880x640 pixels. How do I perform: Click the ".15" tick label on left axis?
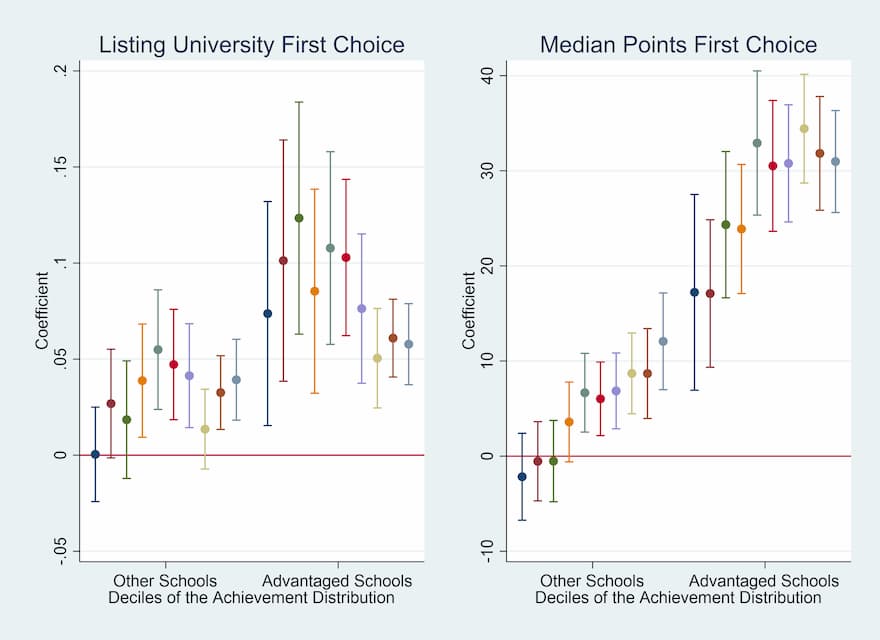click(62, 166)
